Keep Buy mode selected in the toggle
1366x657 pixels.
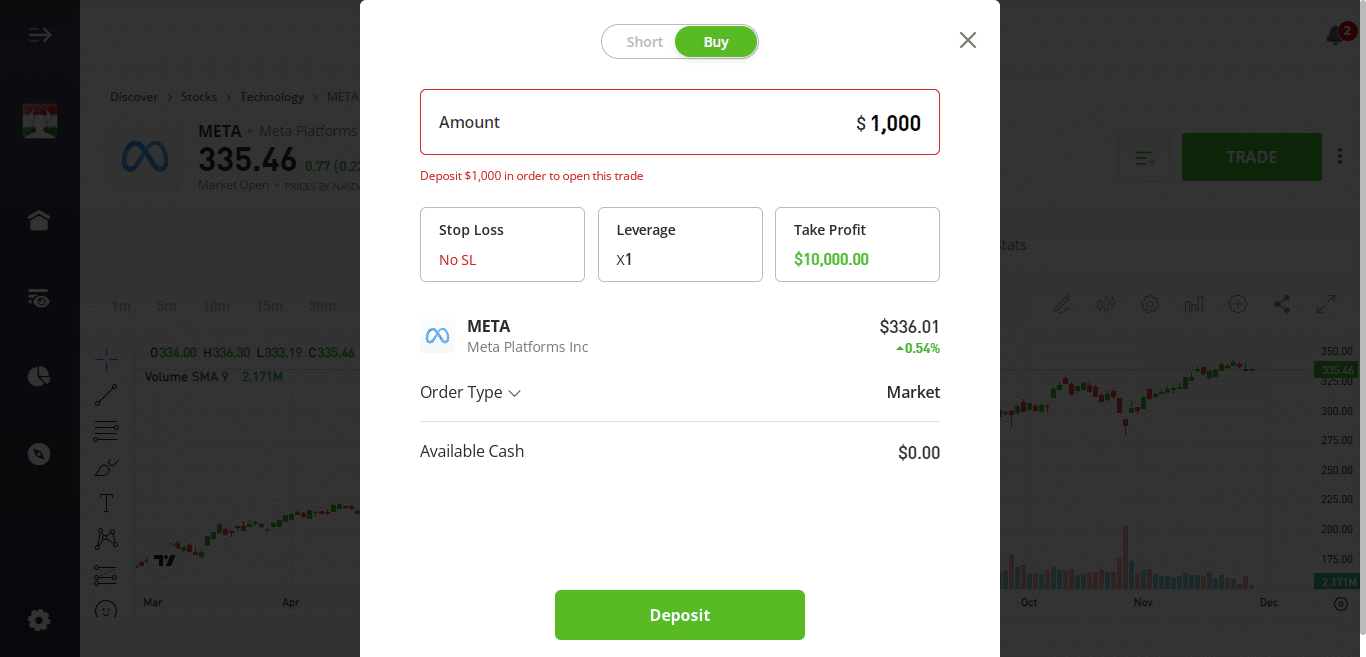coord(716,41)
